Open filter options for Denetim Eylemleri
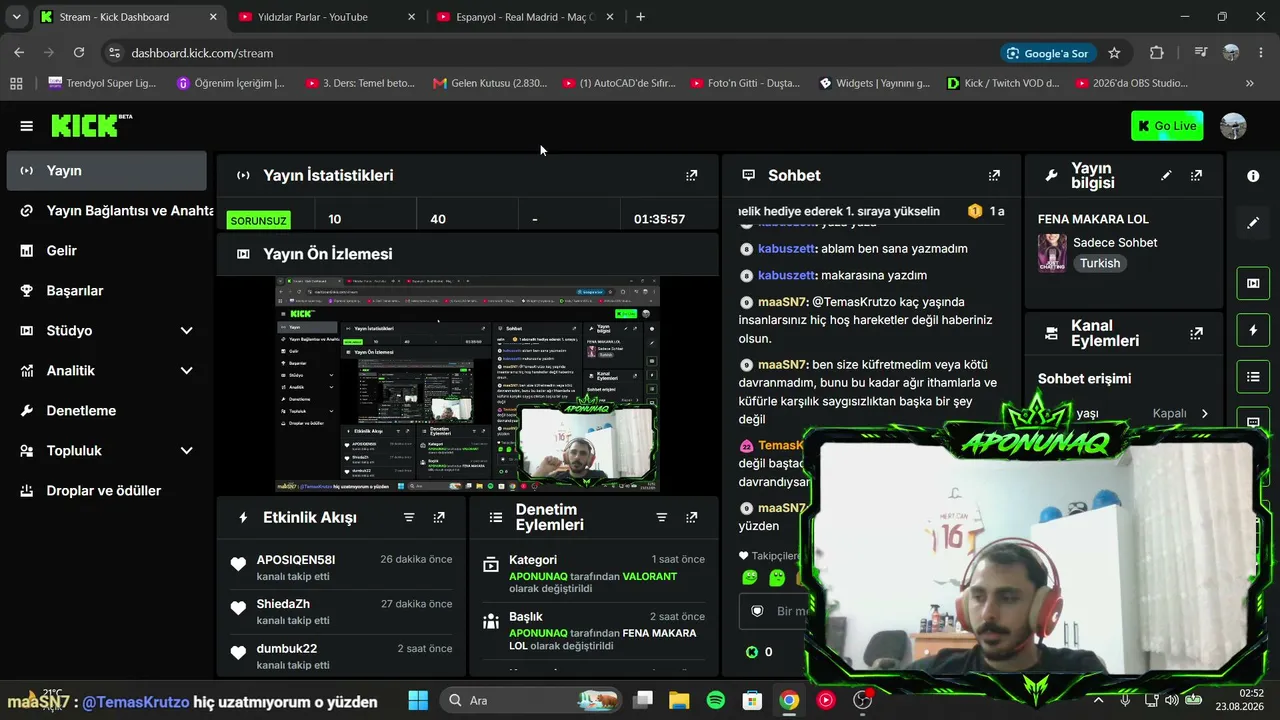Viewport: 1280px width, 720px height. 661,517
